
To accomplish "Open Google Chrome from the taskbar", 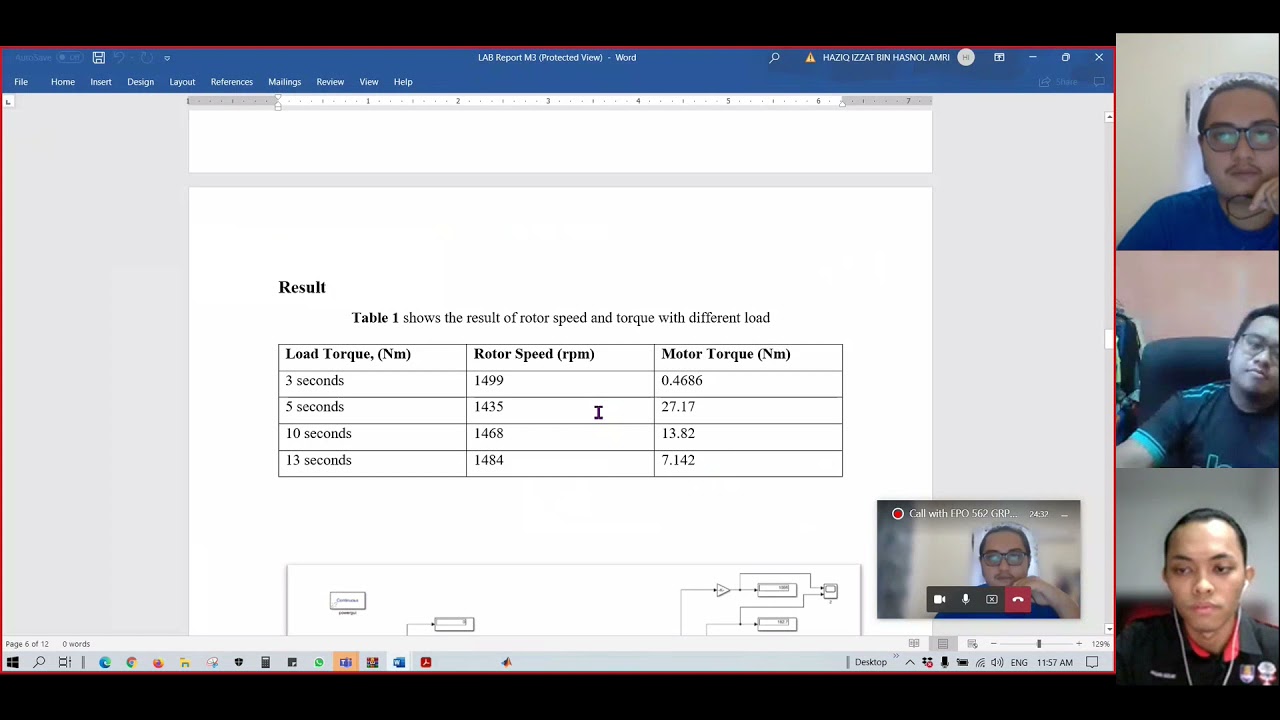I will pyautogui.click(x=131, y=662).
